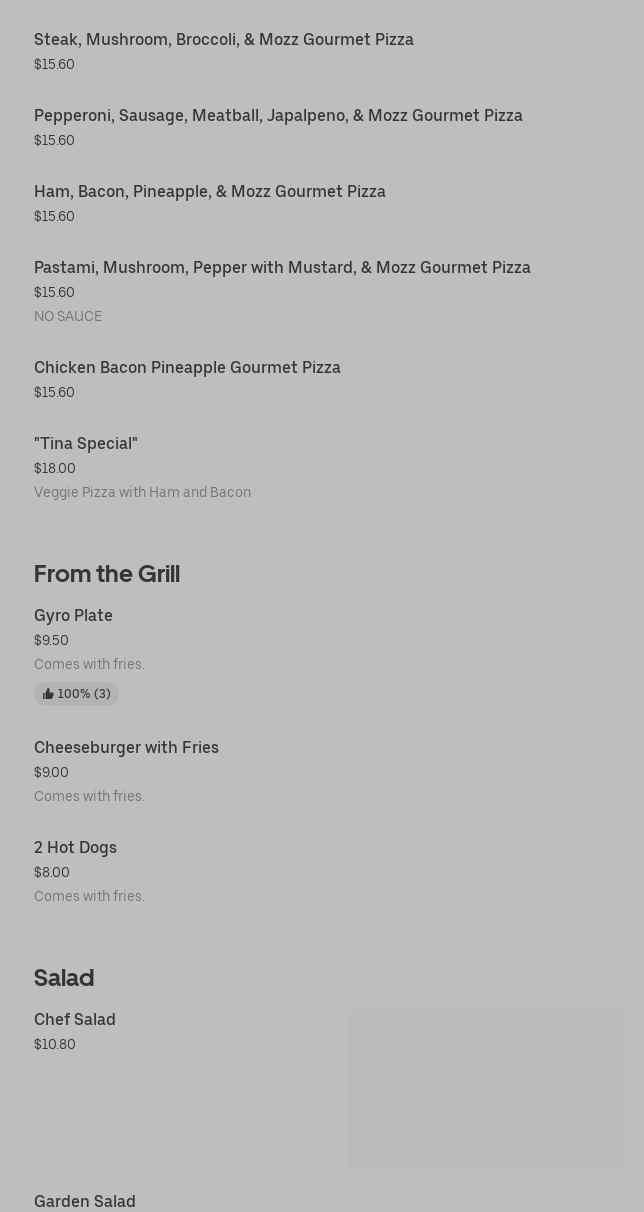
Task: Click the $18.00 price of Tina Special
Action: click(x=55, y=469)
